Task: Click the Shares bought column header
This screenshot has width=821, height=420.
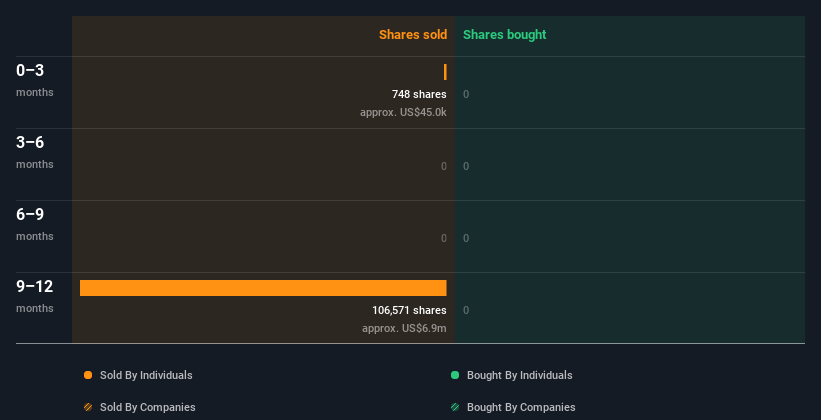Action: (x=504, y=35)
